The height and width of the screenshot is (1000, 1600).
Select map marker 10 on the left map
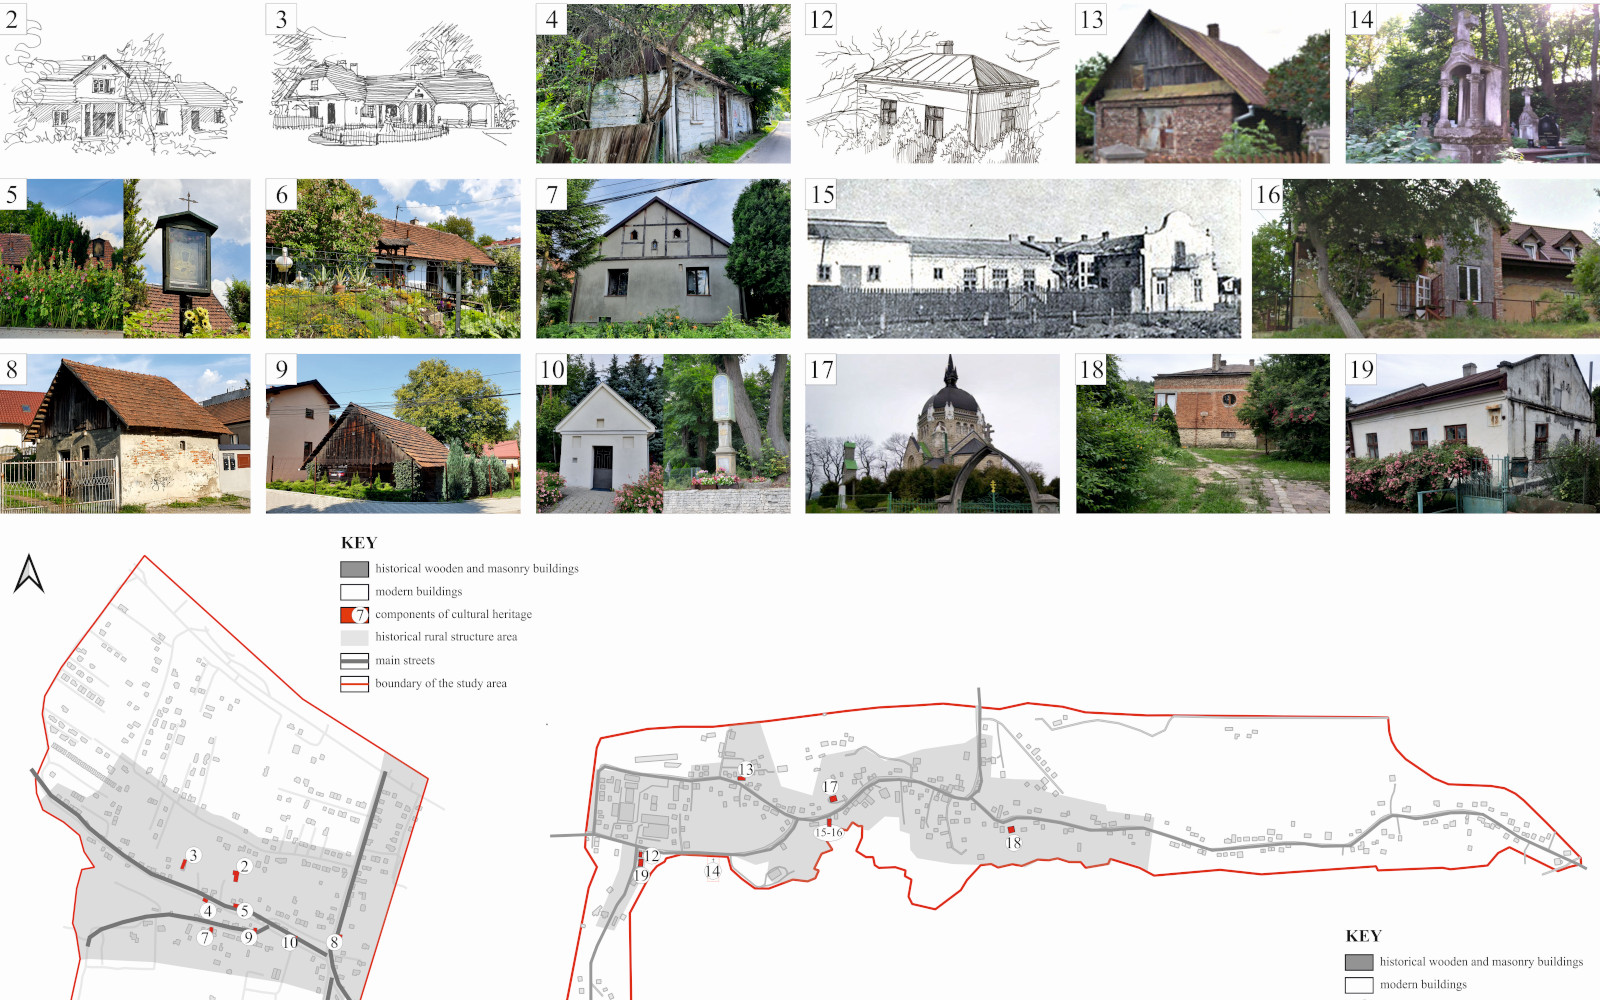pos(290,942)
